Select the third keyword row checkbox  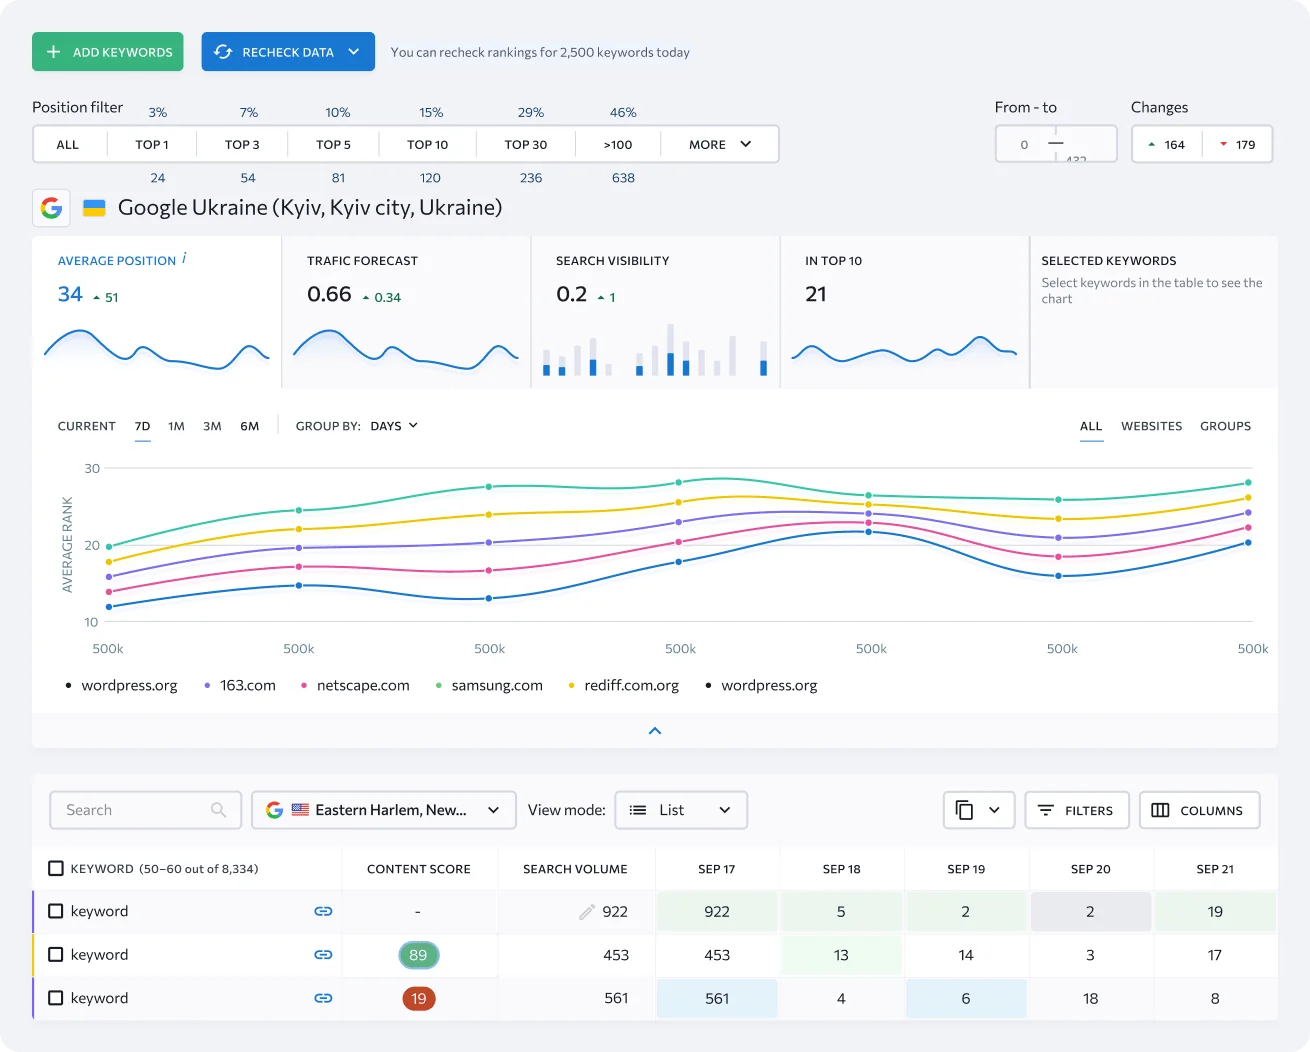(56, 998)
